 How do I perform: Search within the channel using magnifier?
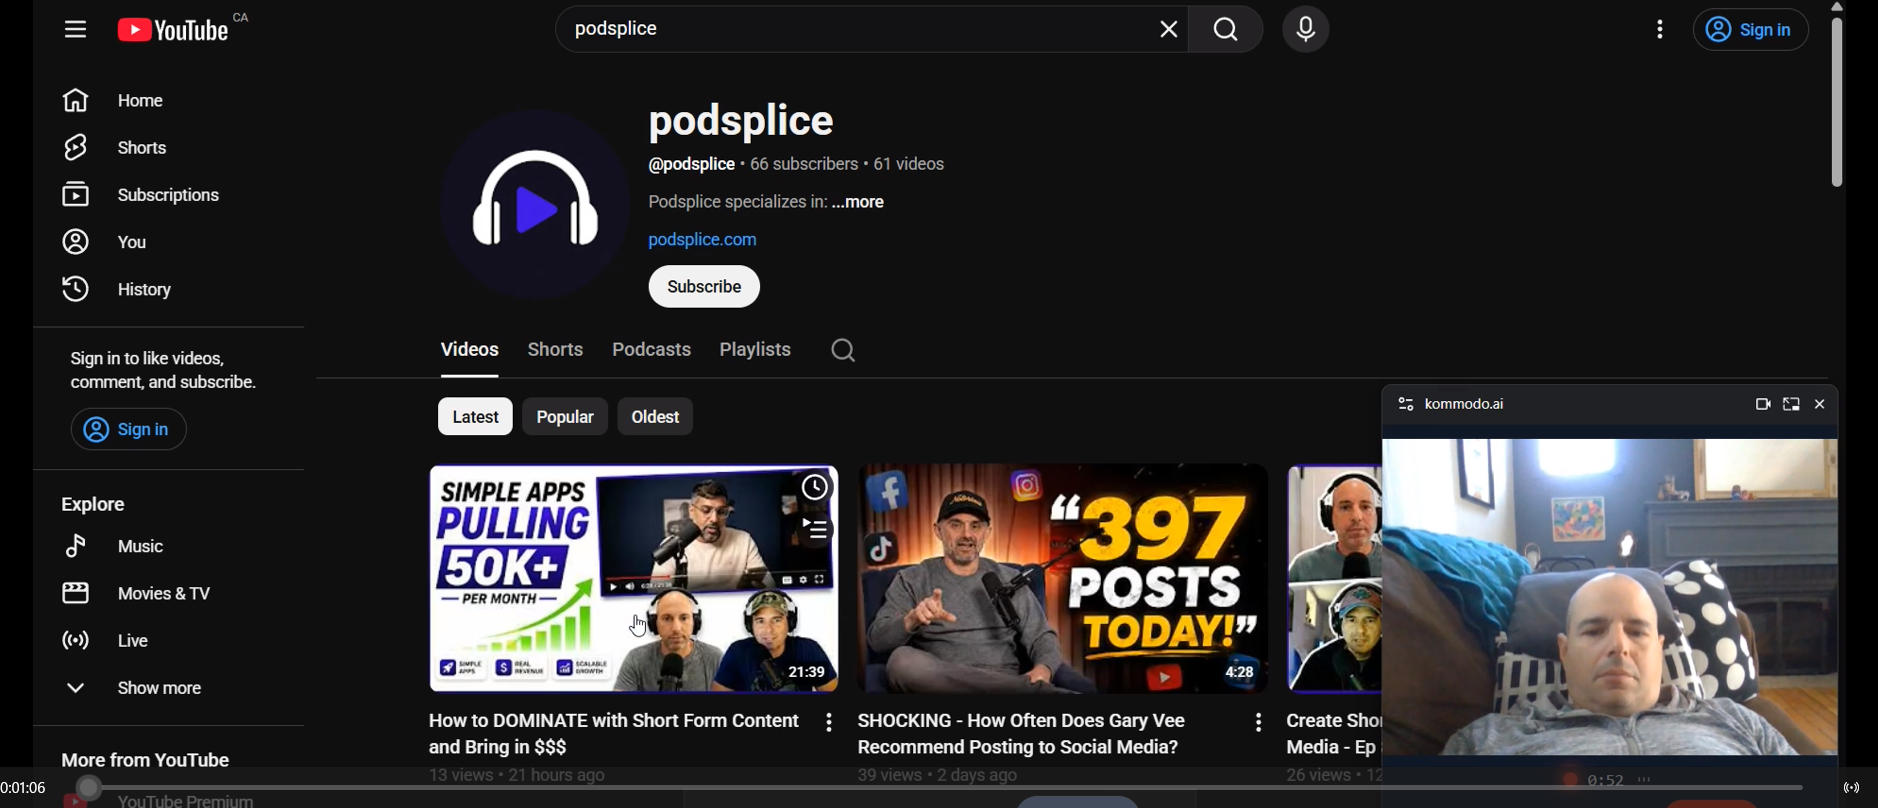844,350
